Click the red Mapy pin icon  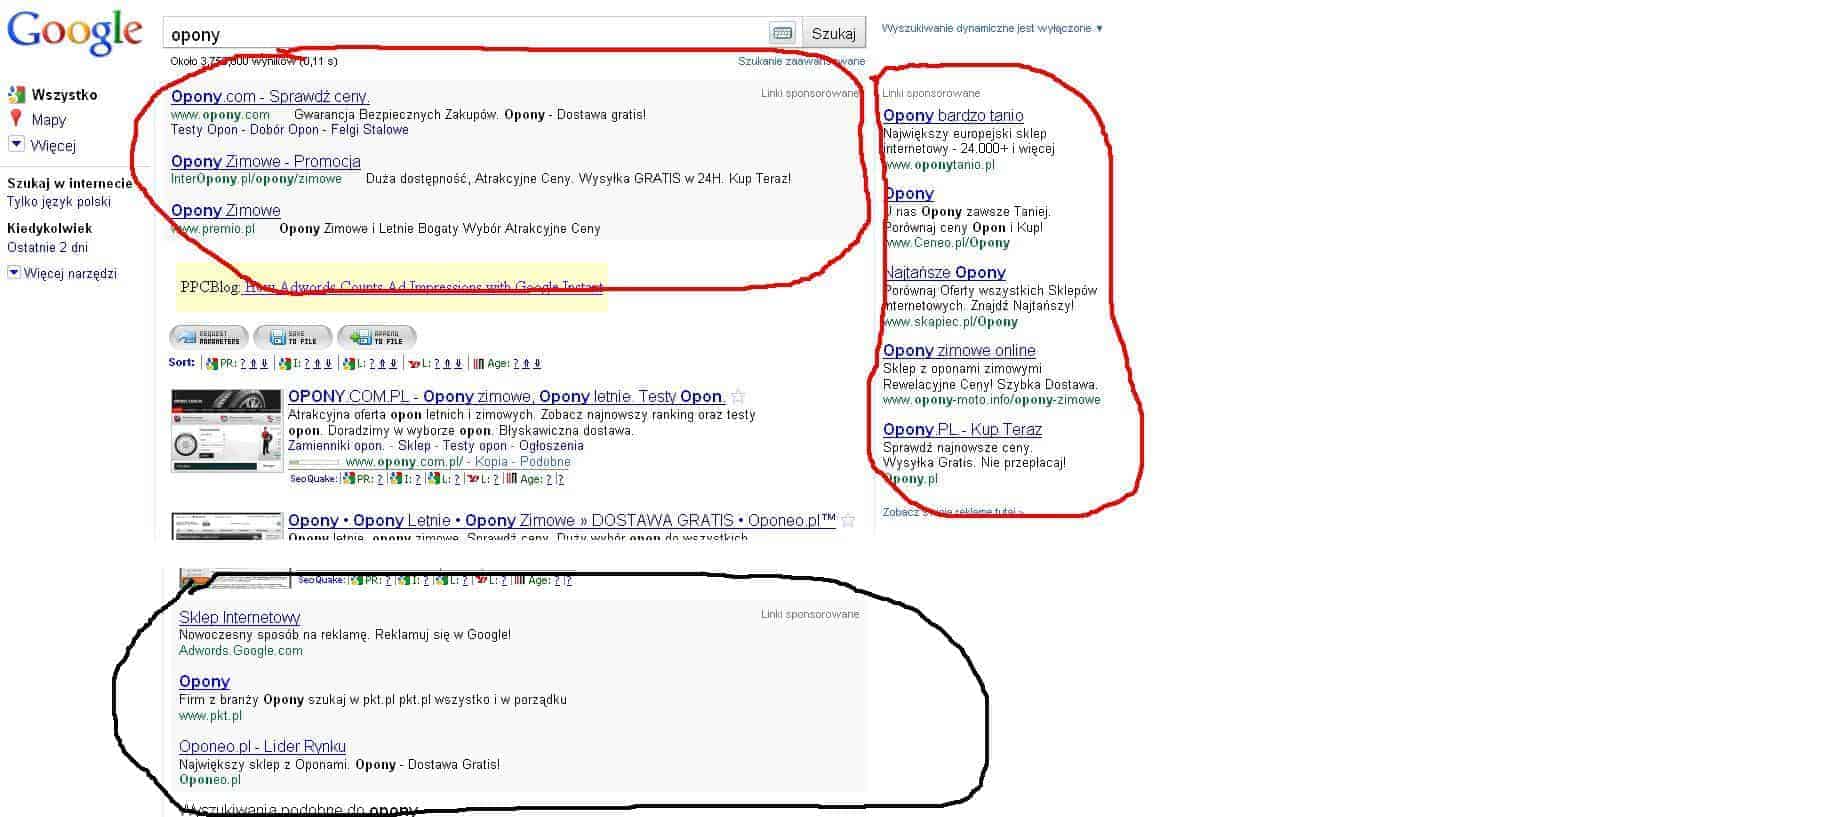coord(16,119)
